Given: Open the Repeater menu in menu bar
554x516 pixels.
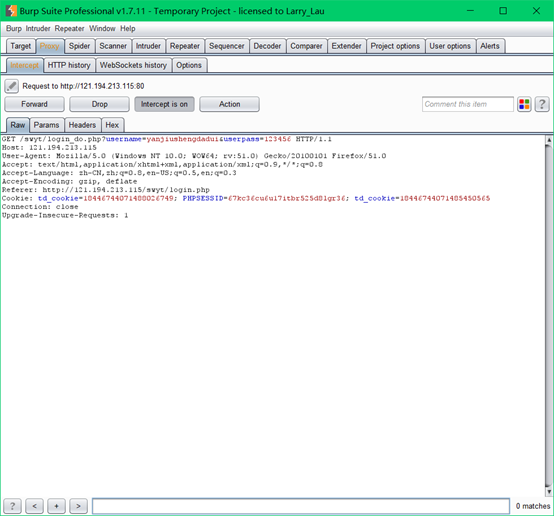Looking at the screenshot, I should pos(69,29).
